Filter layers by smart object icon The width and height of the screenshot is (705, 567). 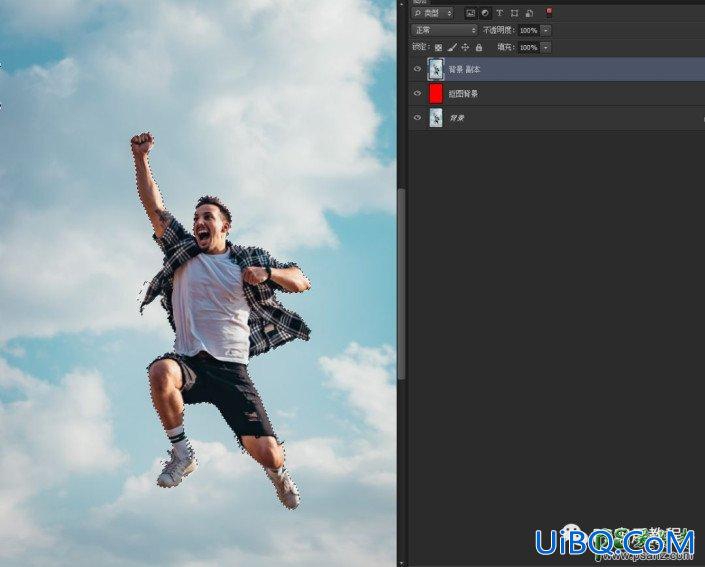pos(529,13)
